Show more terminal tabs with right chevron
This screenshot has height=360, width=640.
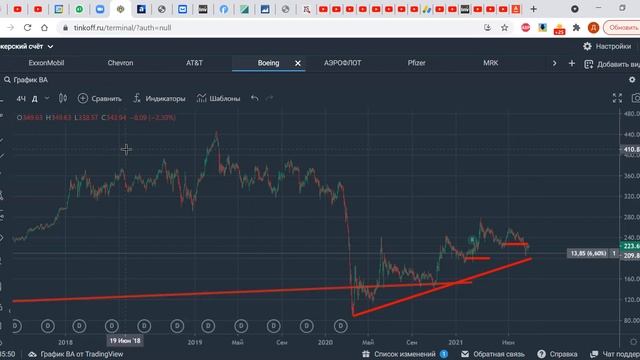(554, 63)
